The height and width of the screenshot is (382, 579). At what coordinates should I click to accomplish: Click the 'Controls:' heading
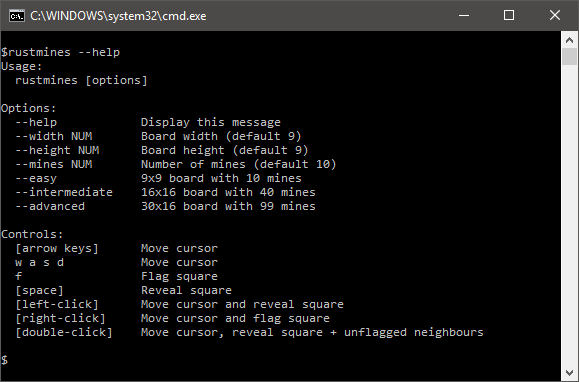pyautogui.click(x=32, y=234)
